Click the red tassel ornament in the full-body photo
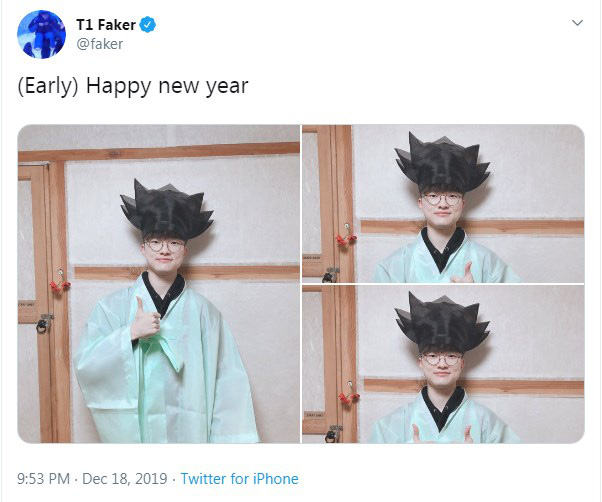Screen dimensions: 602x502 [60, 284]
